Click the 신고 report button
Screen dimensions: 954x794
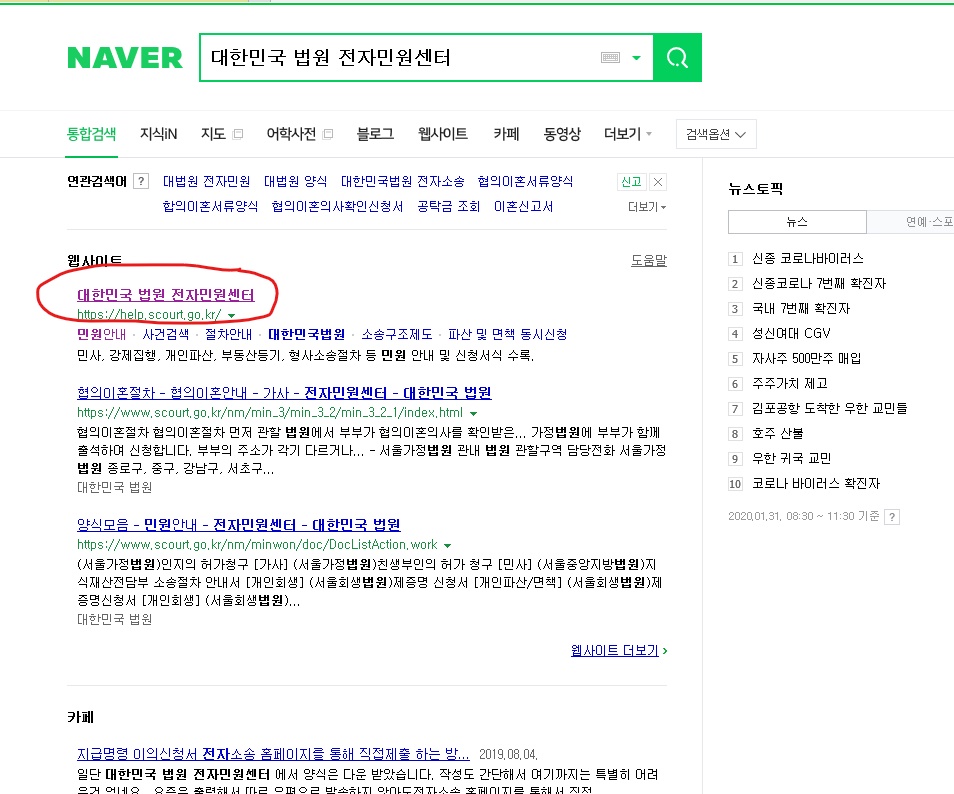(x=631, y=181)
